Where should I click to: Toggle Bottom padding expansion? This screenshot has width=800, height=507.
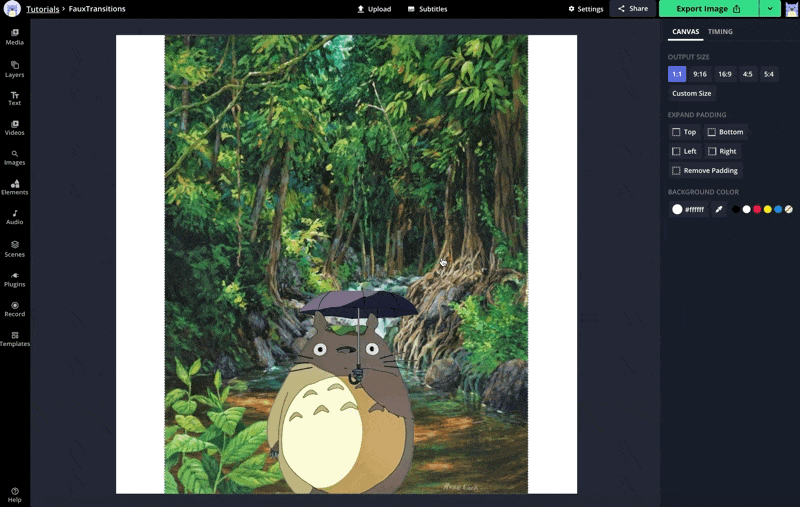pyautogui.click(x=725, y=132)
